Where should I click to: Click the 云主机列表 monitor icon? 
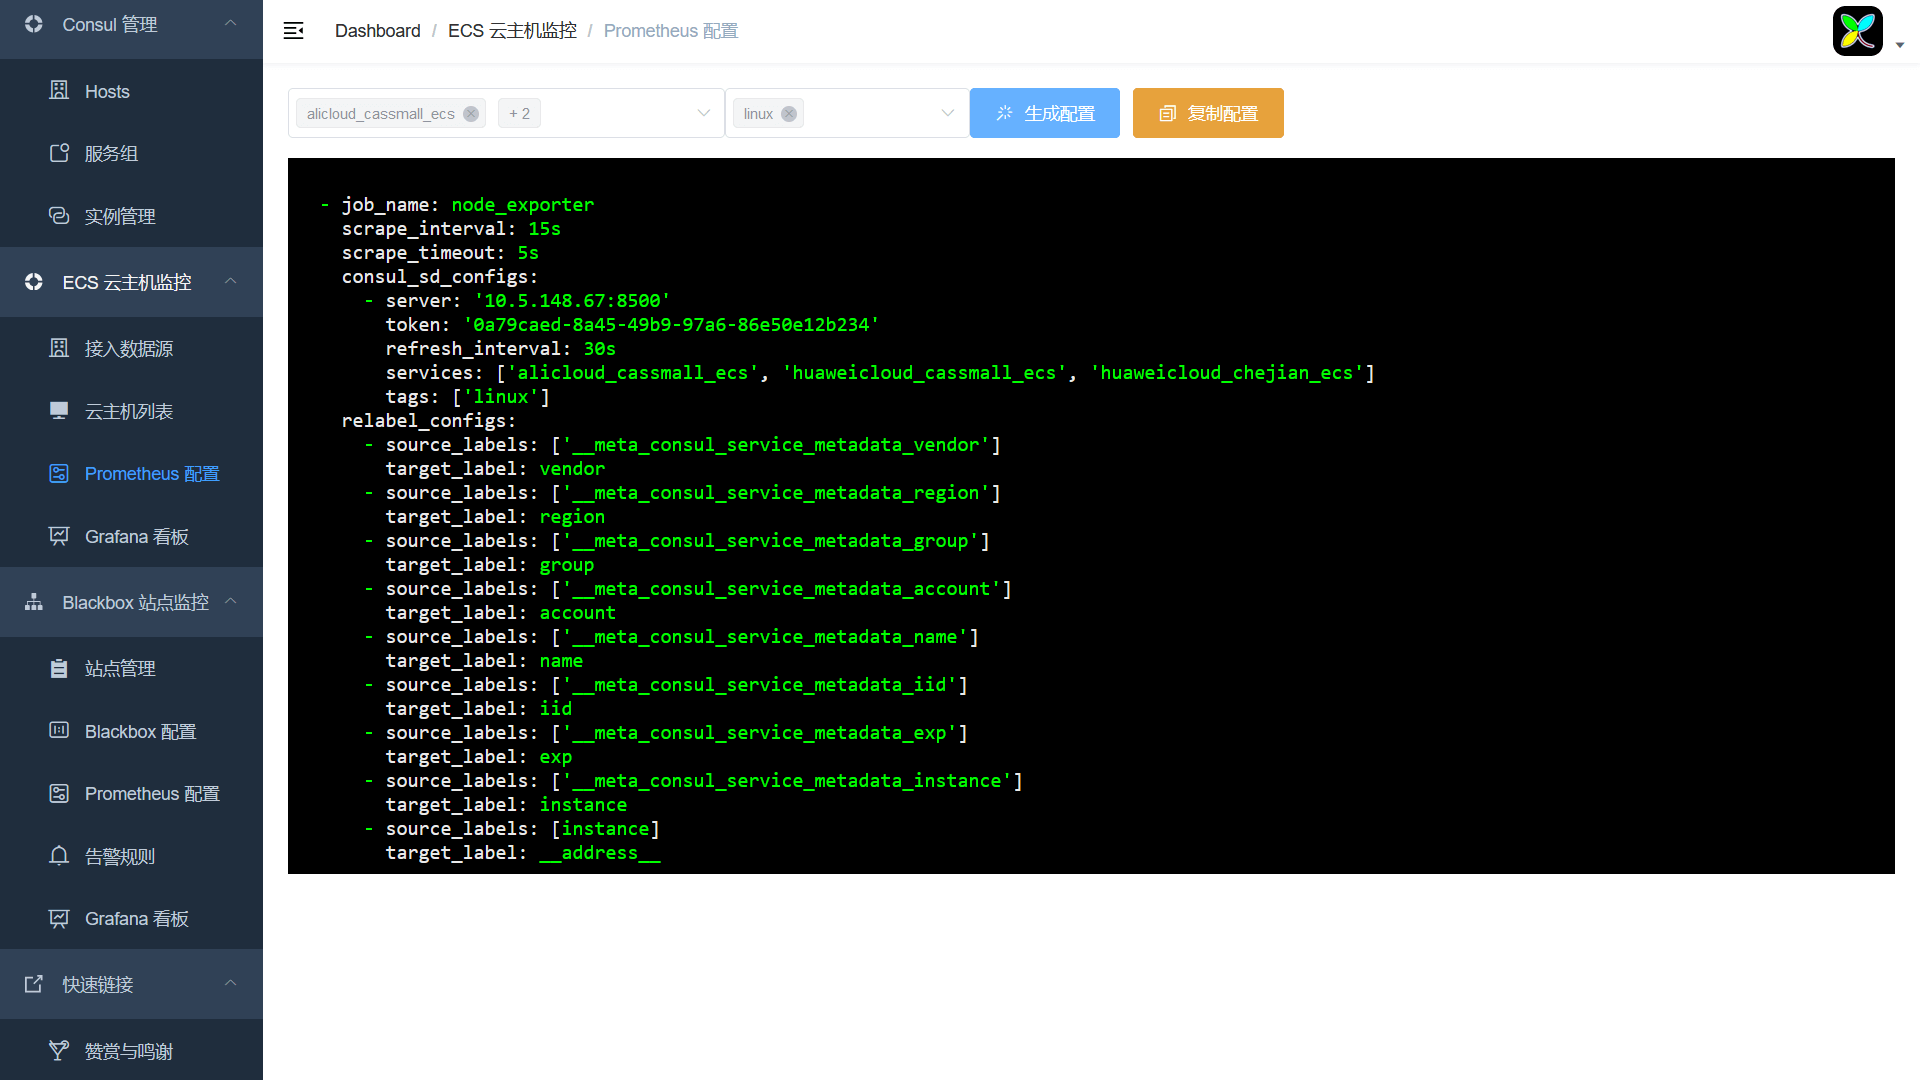pyautogui.click(x=59, y=411)
